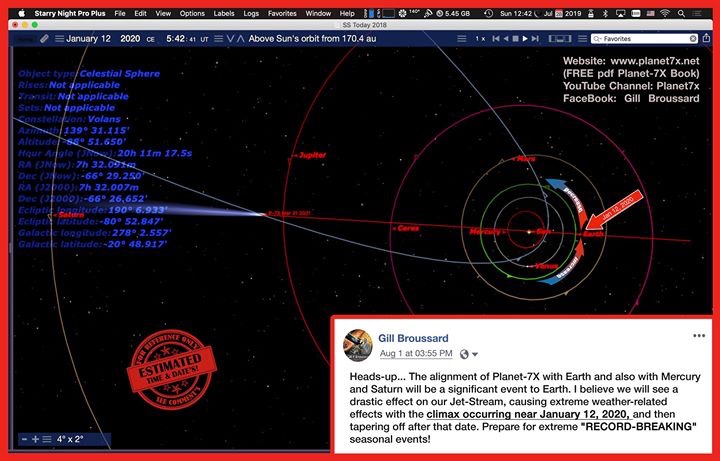Click the increase elevation up-arrow icon
The image size is (720, 461).
click(x=241, y=39)
